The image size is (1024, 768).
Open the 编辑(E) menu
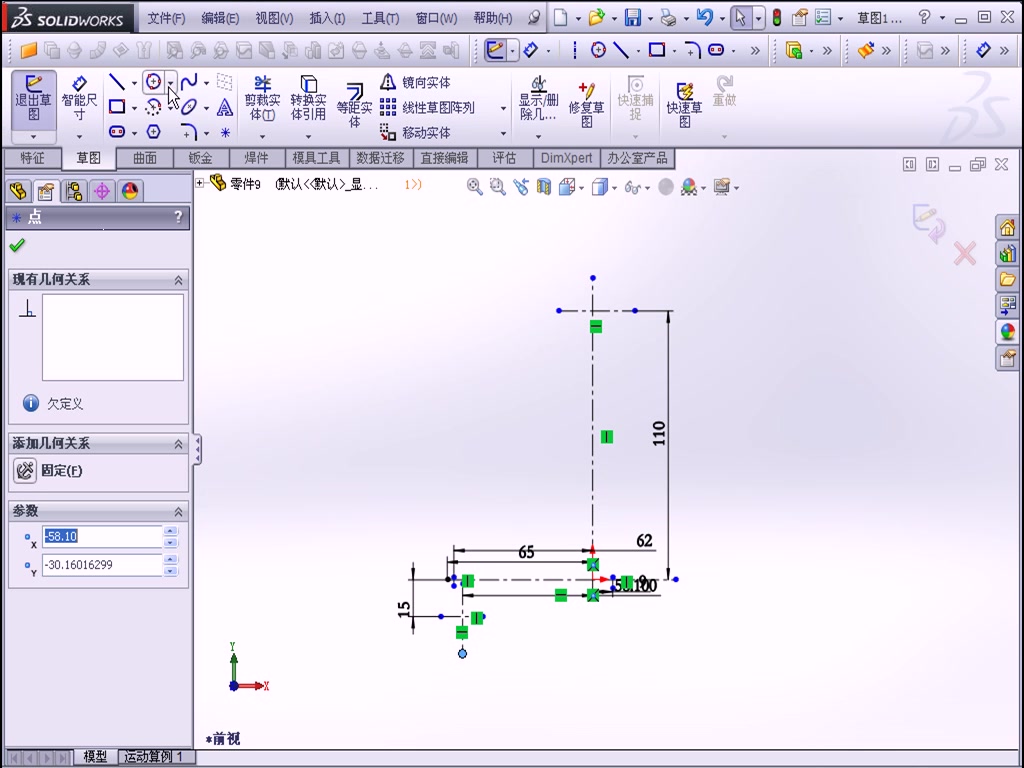(220, 18)
